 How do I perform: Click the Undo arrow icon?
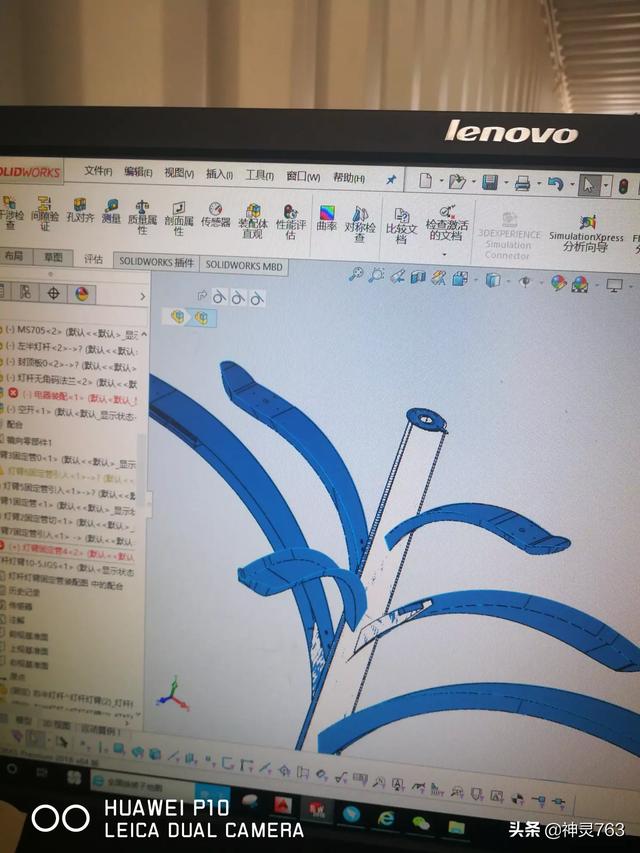[555, 184]
